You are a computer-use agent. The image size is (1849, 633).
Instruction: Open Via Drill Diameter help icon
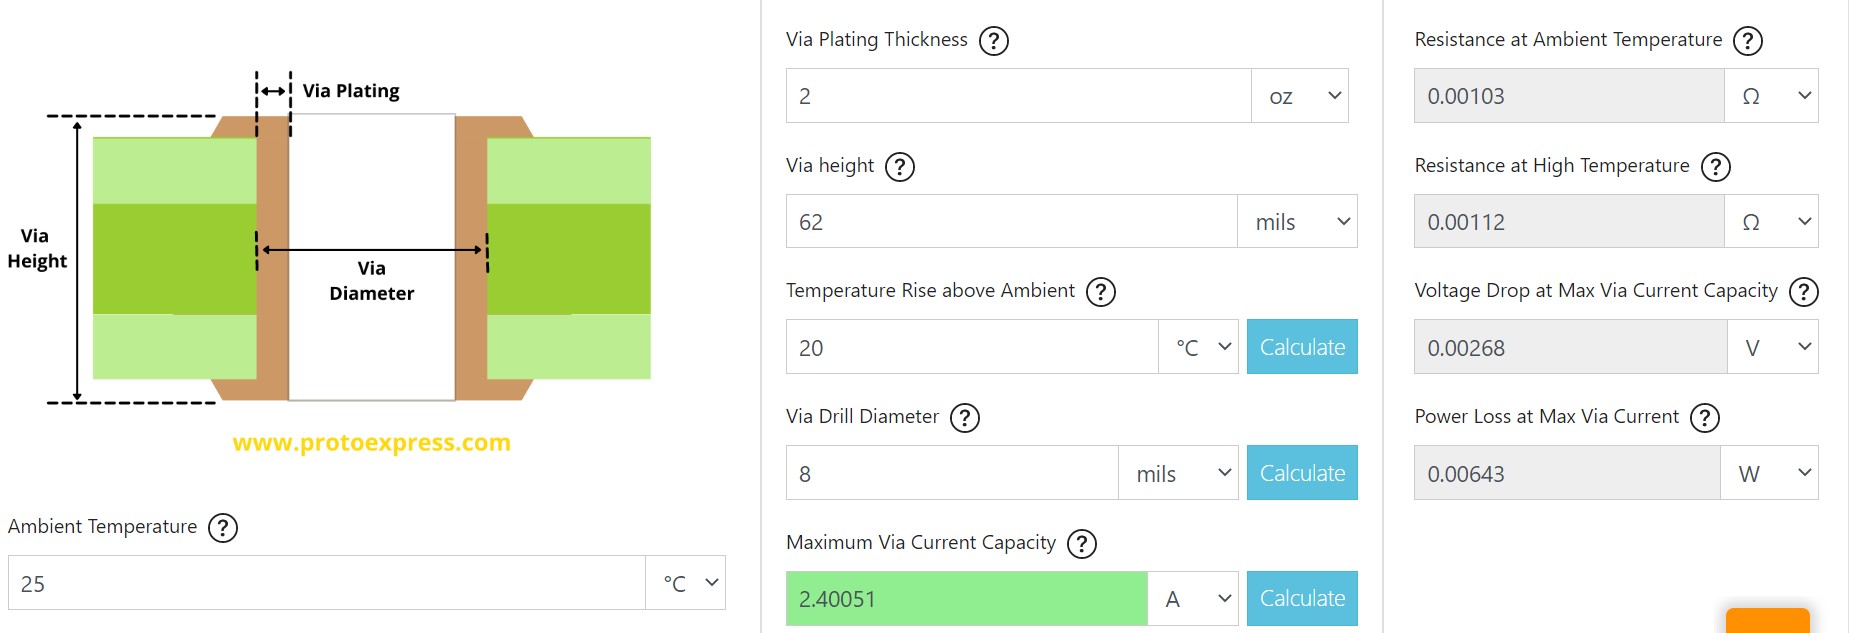tap(964, 418)
